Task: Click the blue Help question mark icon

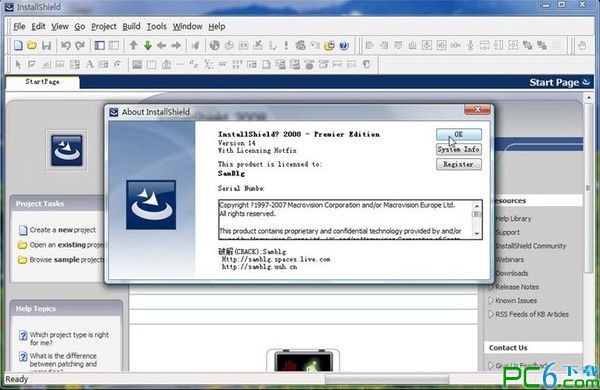Action: pyautogui.click(x=344, y=46)
